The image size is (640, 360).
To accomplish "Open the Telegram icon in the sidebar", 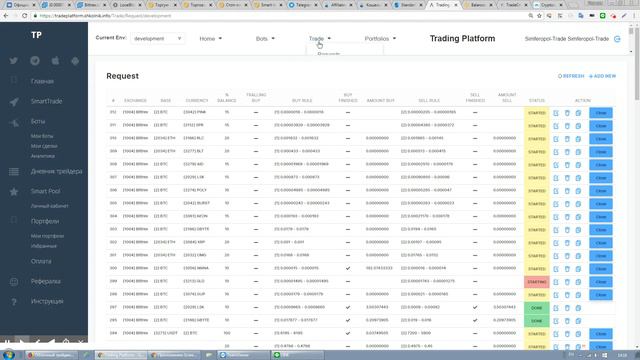I will (35, 61).
